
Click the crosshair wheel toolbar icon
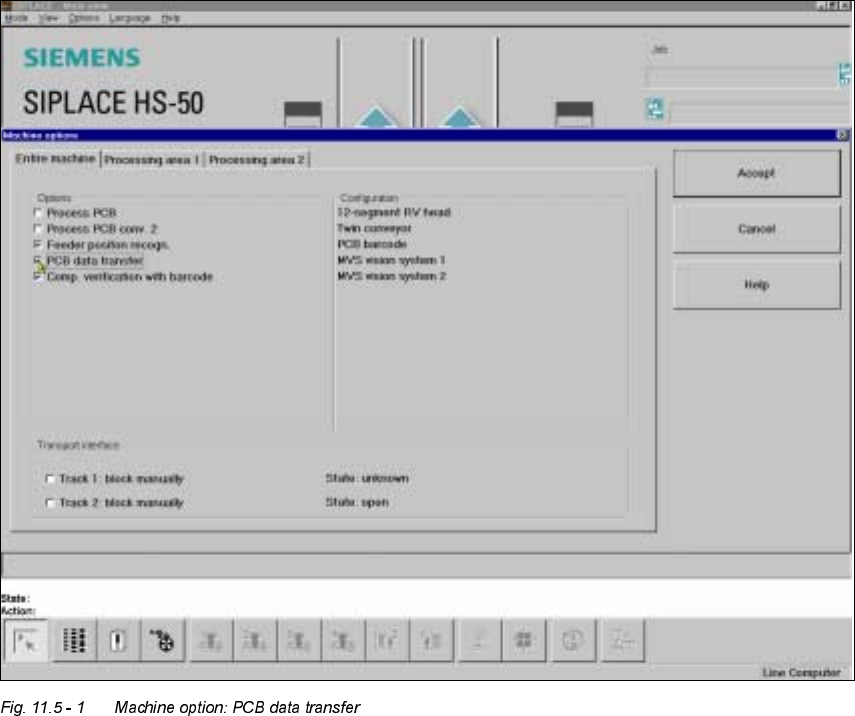pyautogui.click(x=162, y=640)
